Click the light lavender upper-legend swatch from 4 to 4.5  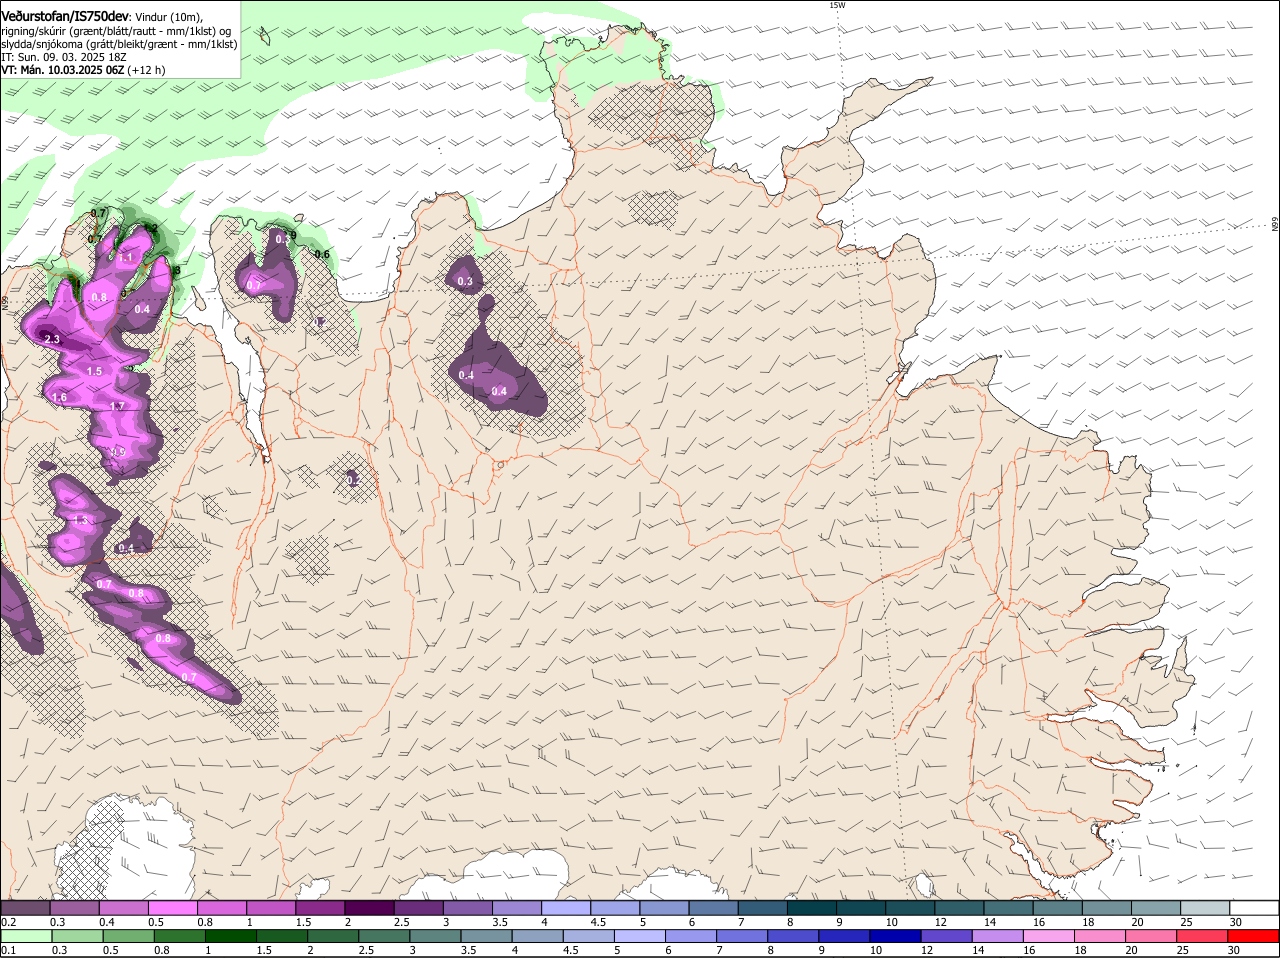(x=566, y=907)
